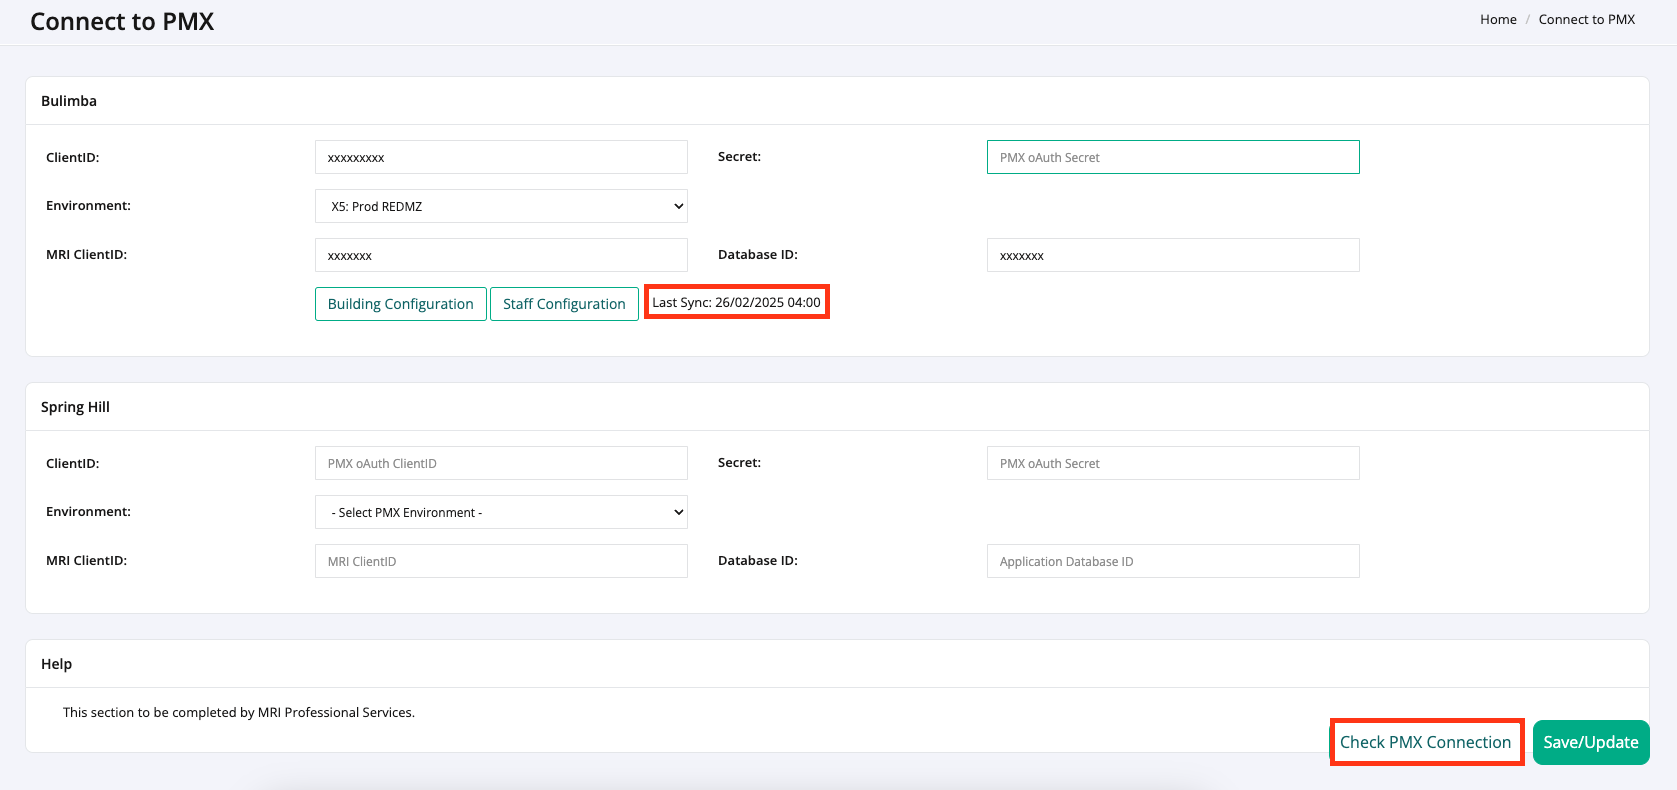Viewport: 1677px width, 790px height.
Task: Click the Bulimba ClientID input field
Action: tap(501, 157)
